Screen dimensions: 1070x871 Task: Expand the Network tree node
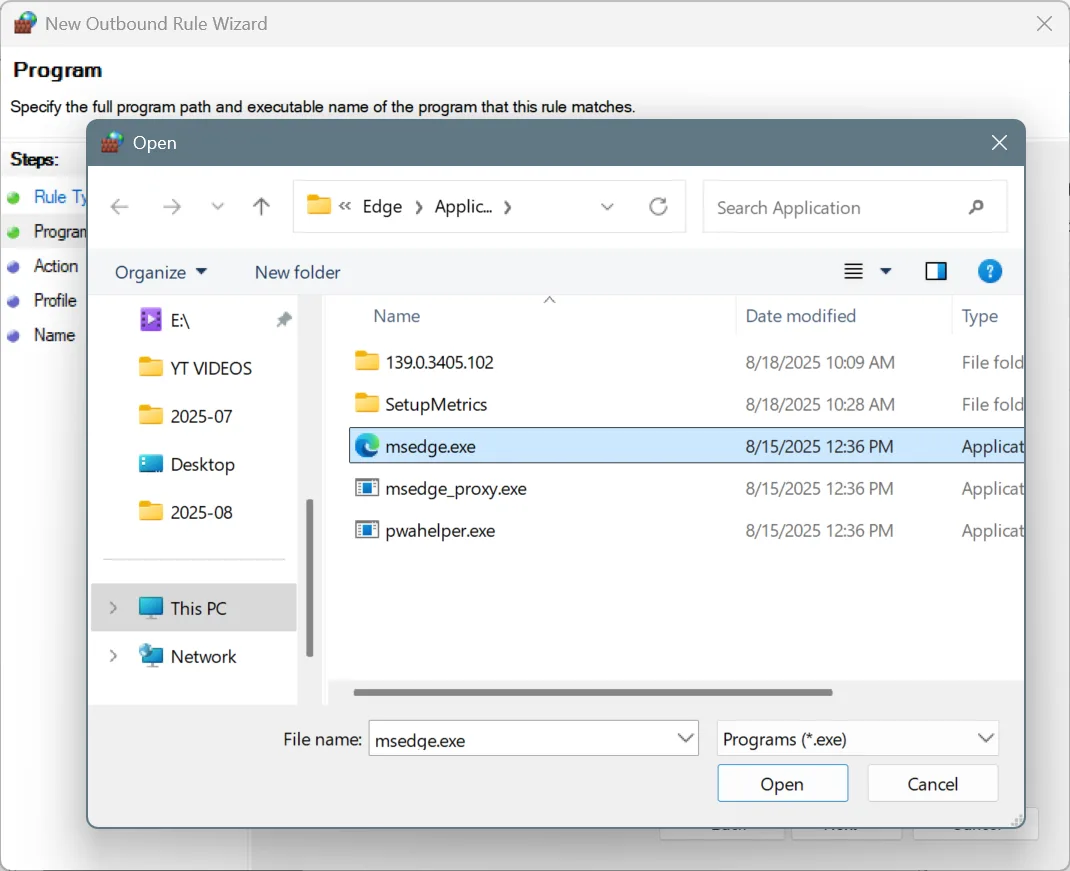113,656
